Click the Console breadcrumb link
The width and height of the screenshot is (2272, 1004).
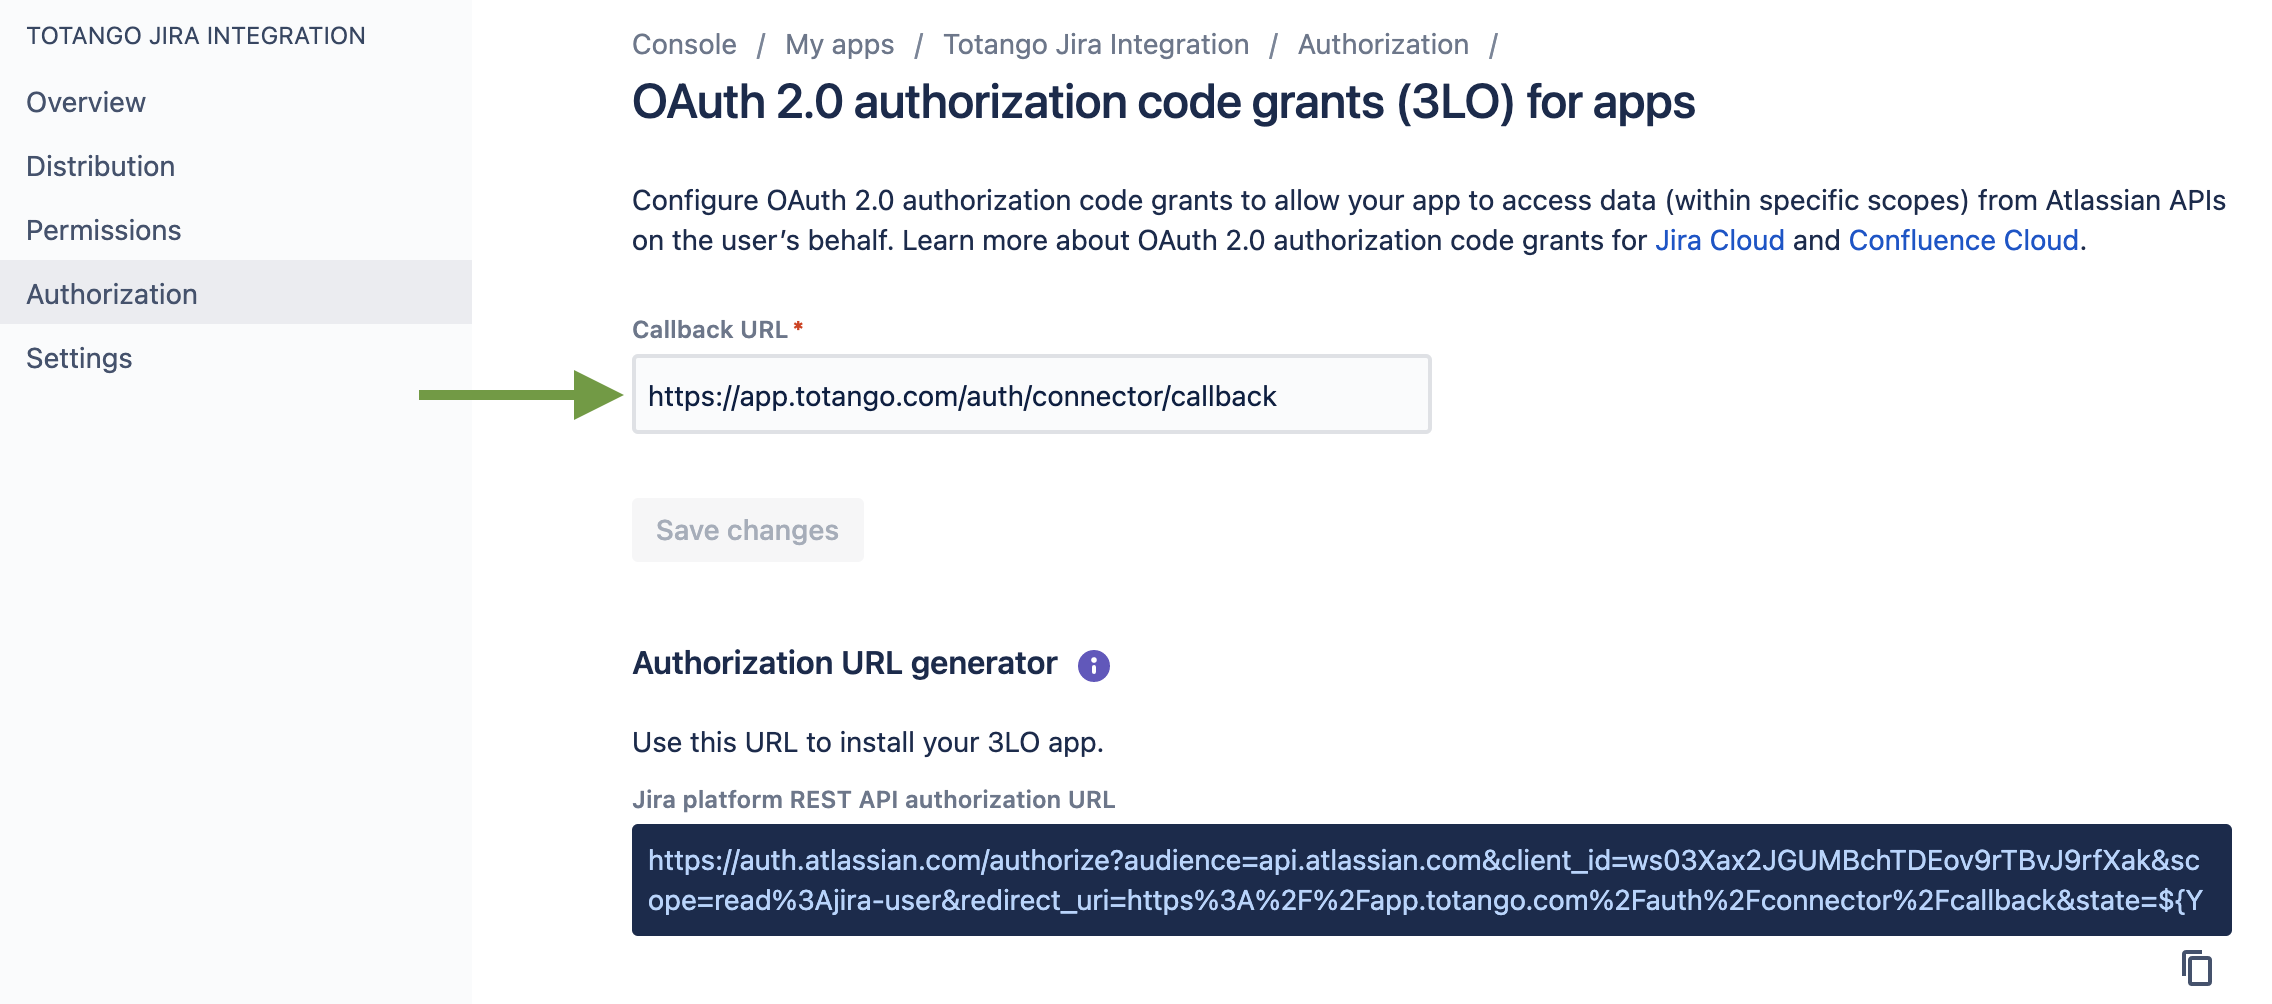(x=684, y=44)
